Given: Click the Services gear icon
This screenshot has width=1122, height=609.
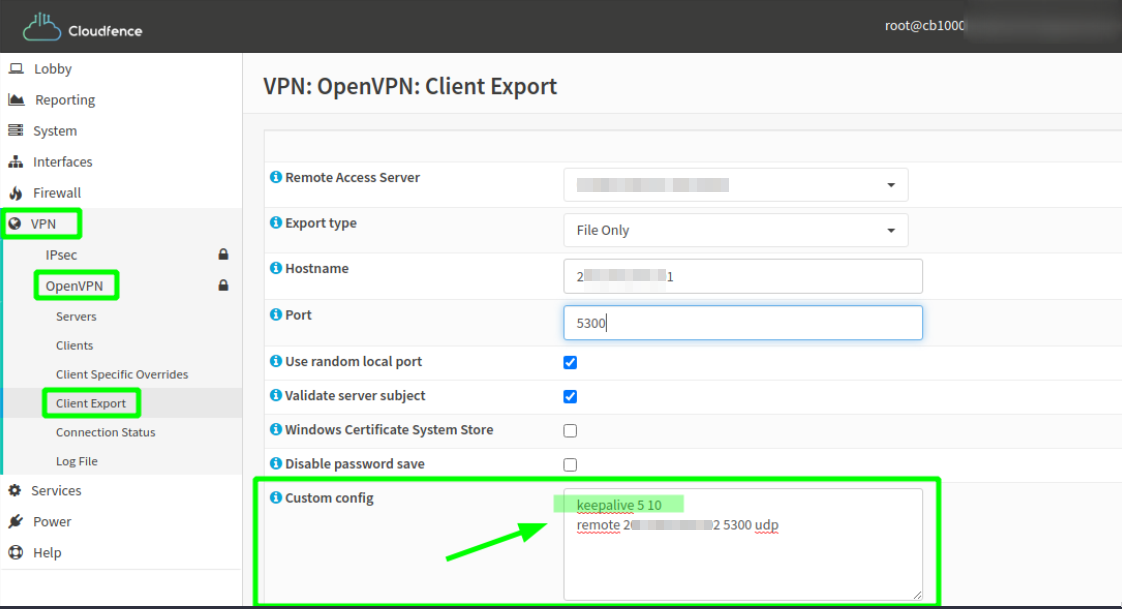Looking at the screenshot, I should tap(15, 490).
